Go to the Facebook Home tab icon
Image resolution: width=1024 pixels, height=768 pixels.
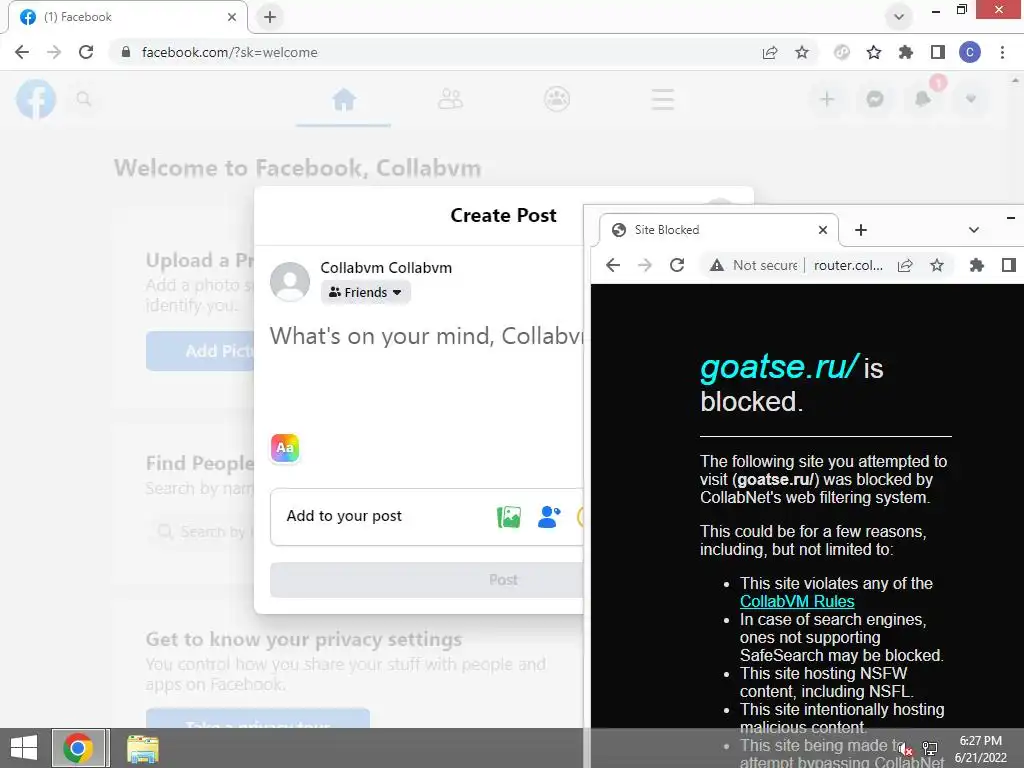click(x=344, y=100)
